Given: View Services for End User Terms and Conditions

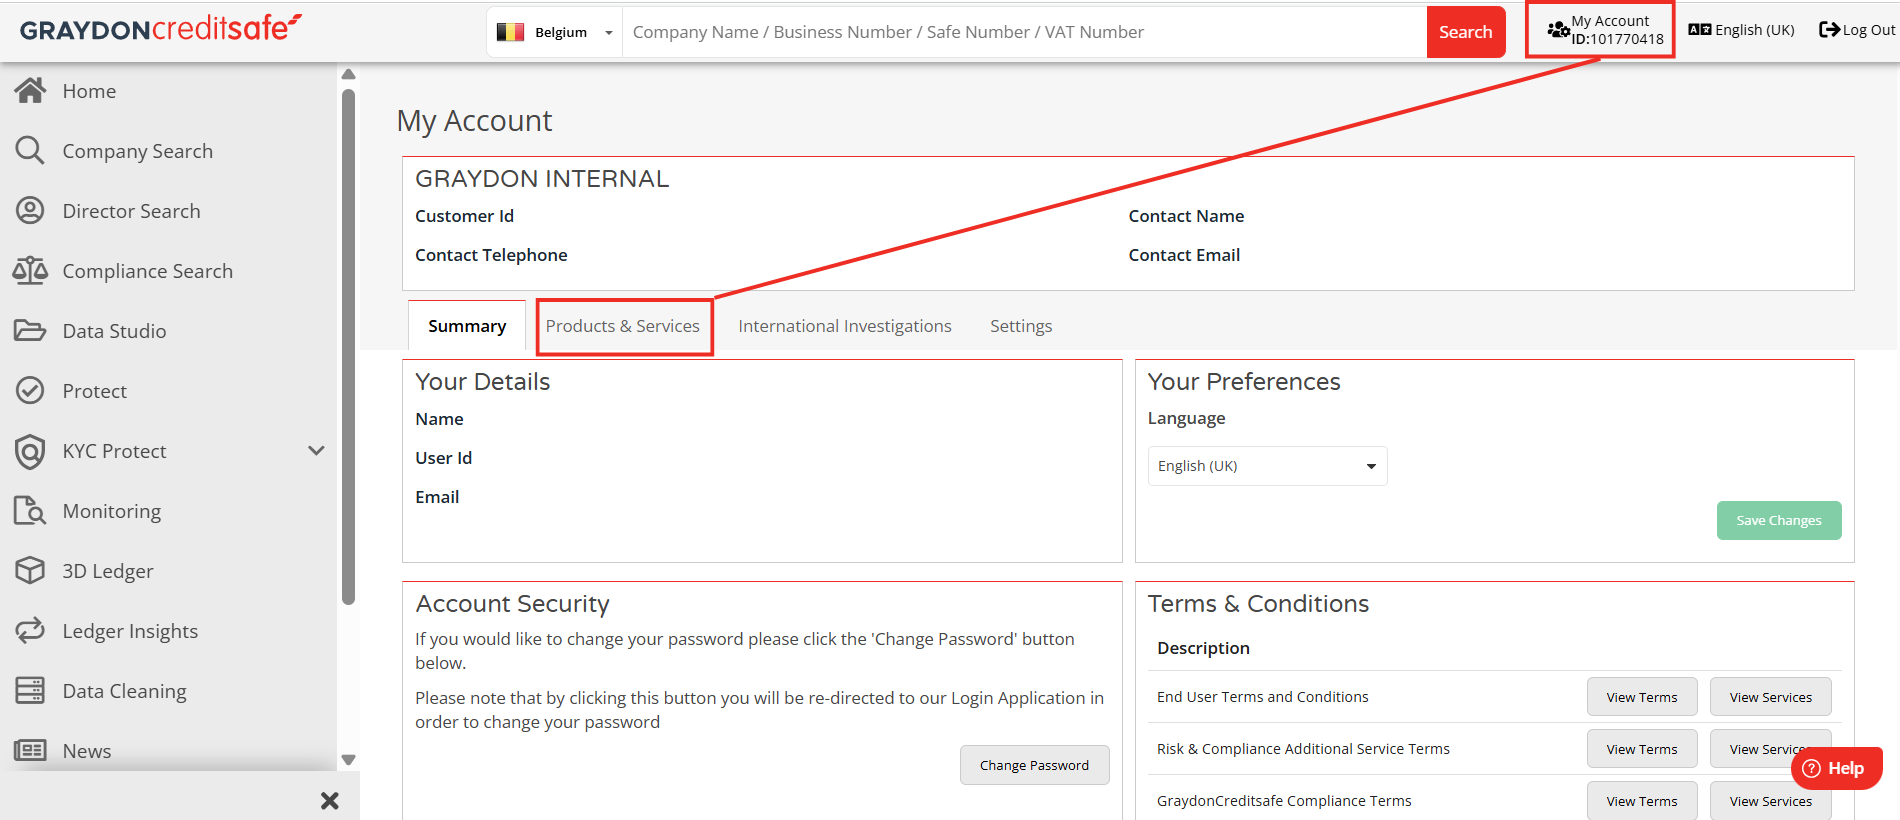Looking at the screenshot, I should [x=1770, y=697].
